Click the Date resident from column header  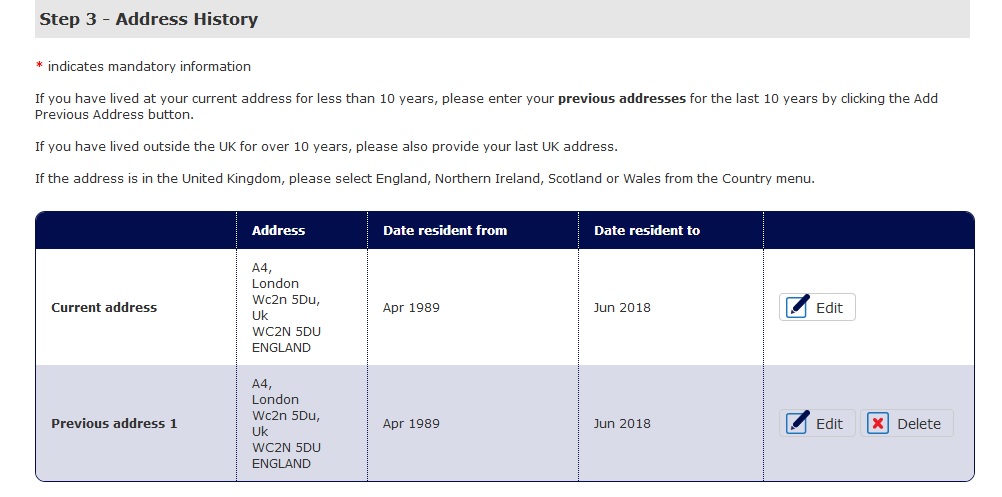[445, 230]
